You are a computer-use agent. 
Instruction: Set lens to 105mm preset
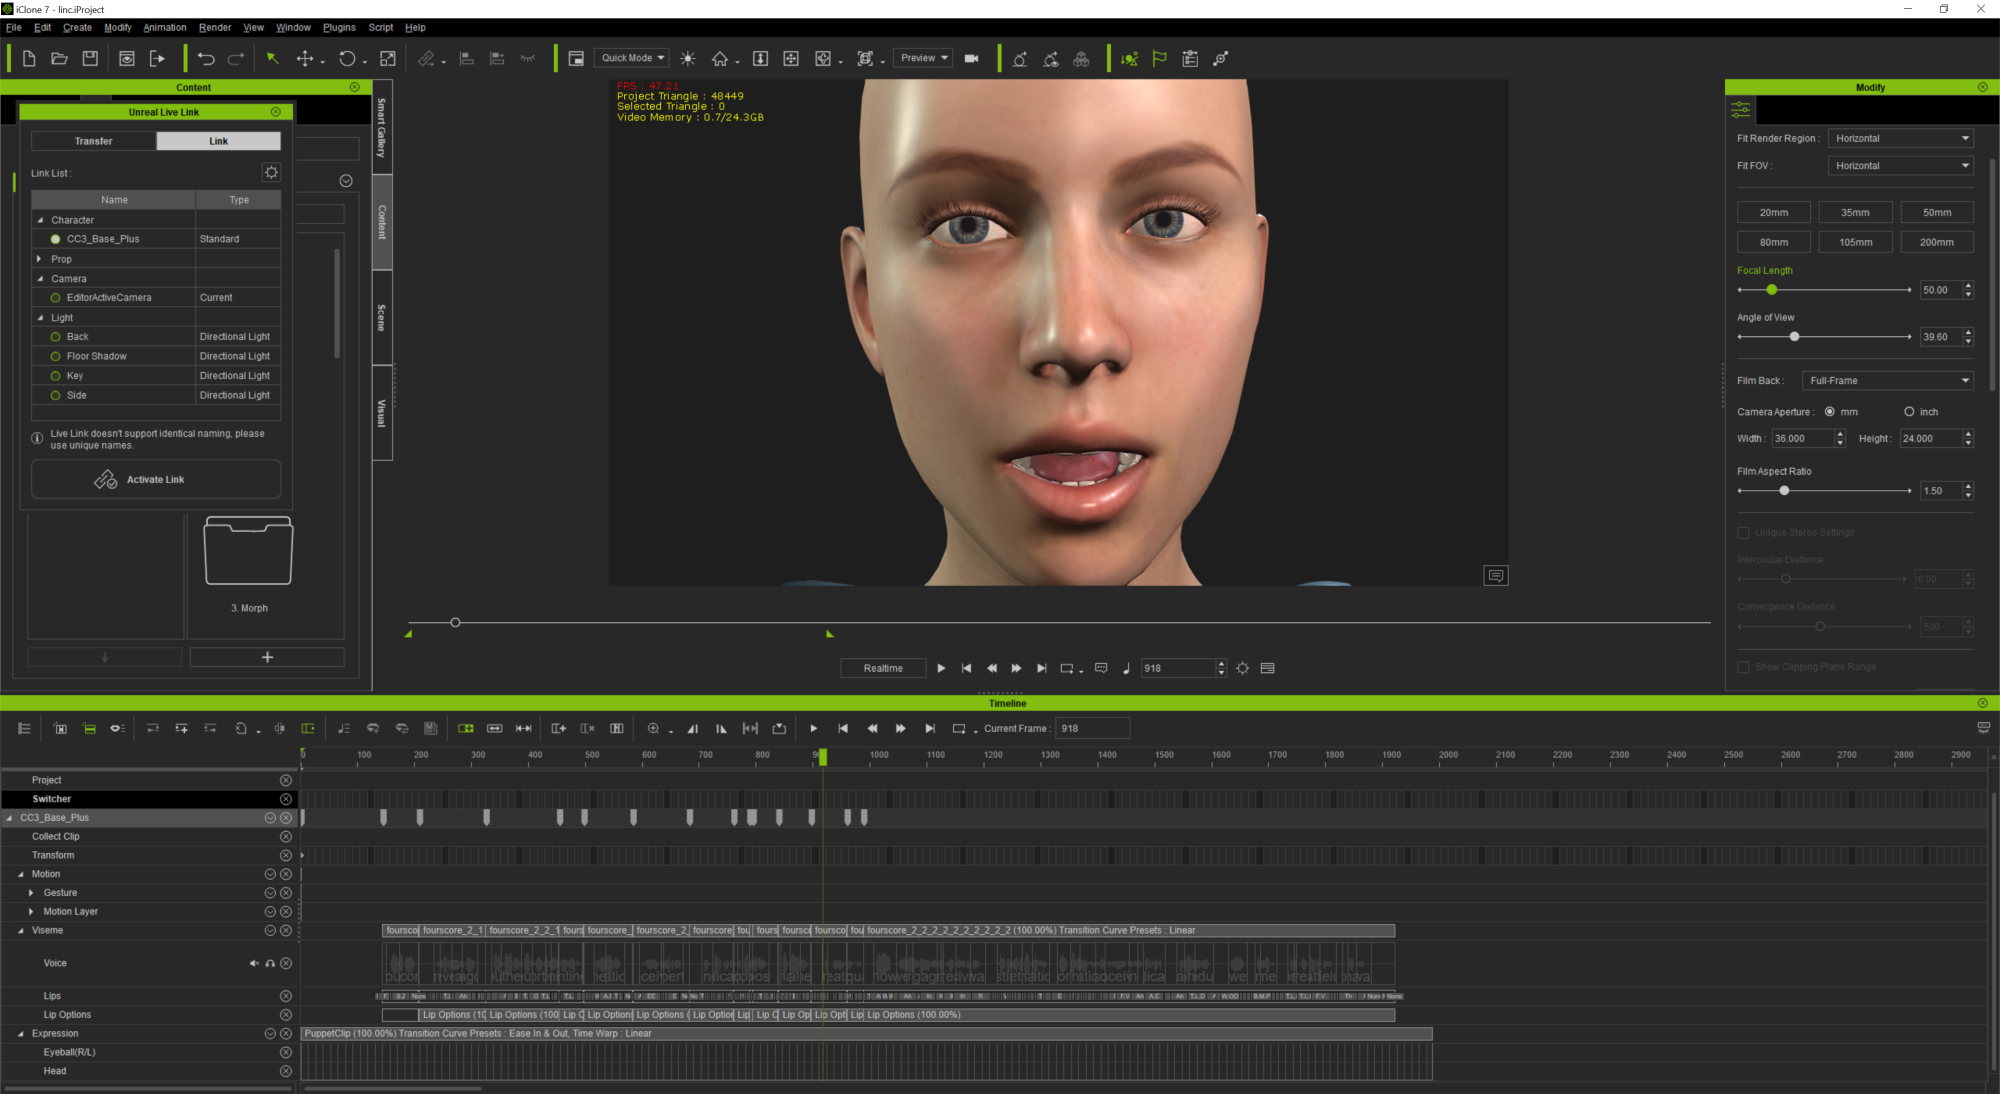pyautogui.click(x=1855, y=242)
